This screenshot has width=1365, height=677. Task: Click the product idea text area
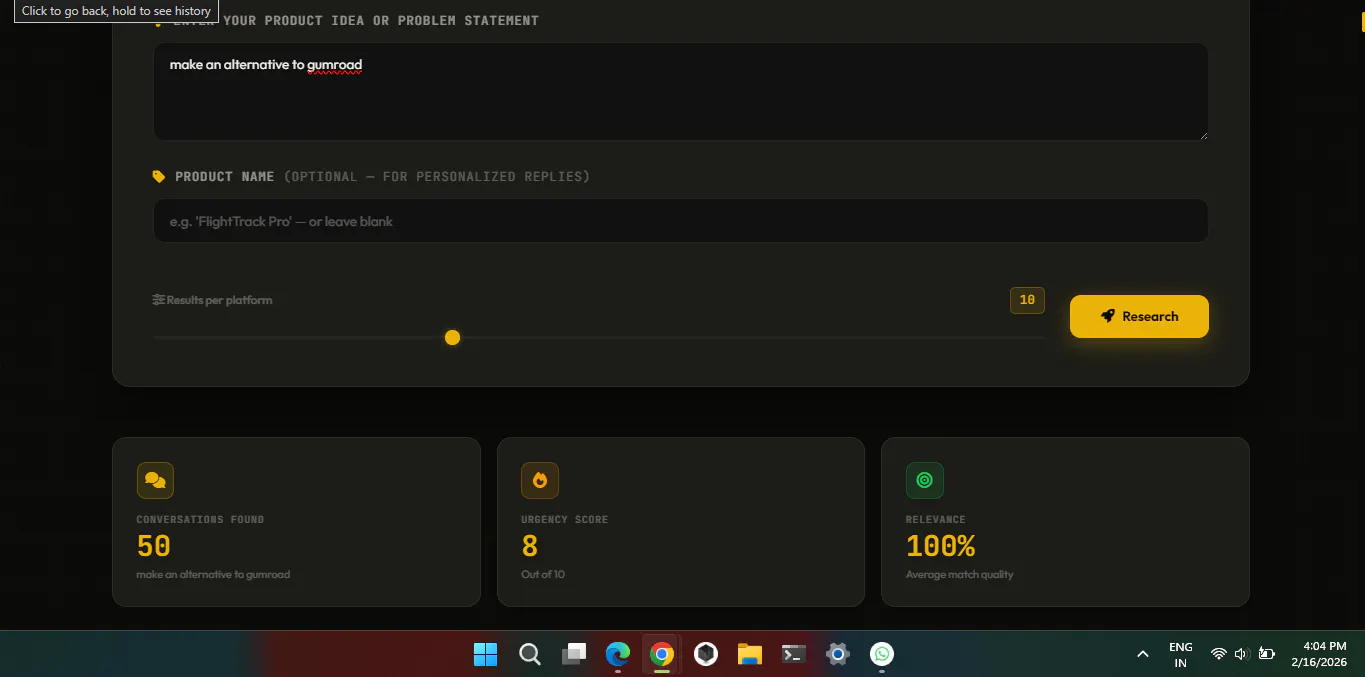[680, 91]
